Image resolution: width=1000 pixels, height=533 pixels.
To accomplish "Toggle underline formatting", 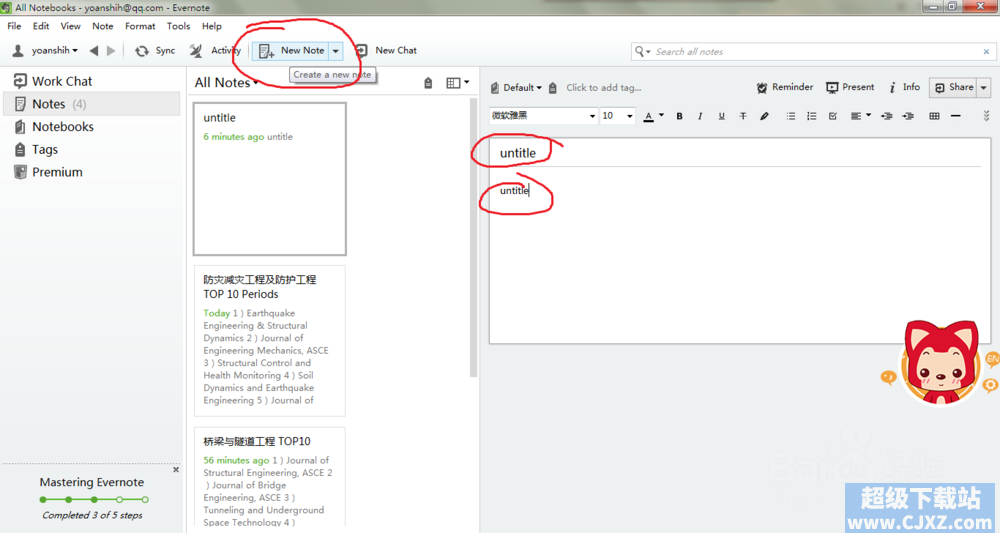I will [721, 116].
